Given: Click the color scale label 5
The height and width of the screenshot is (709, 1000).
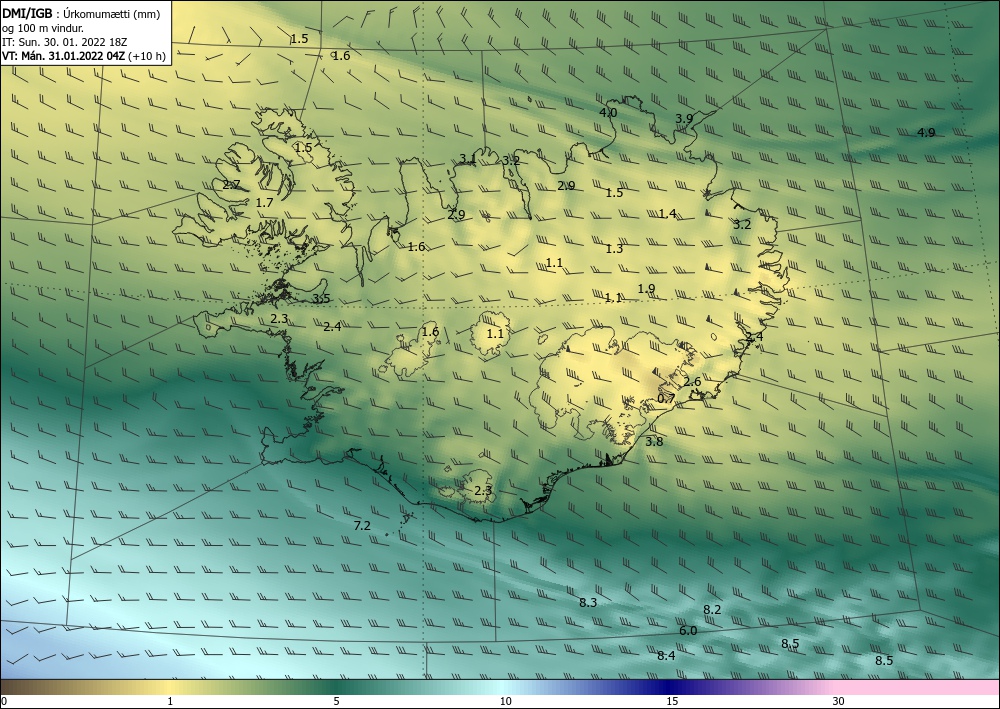Looking at the screenshot, I should (x=336, y=701).
